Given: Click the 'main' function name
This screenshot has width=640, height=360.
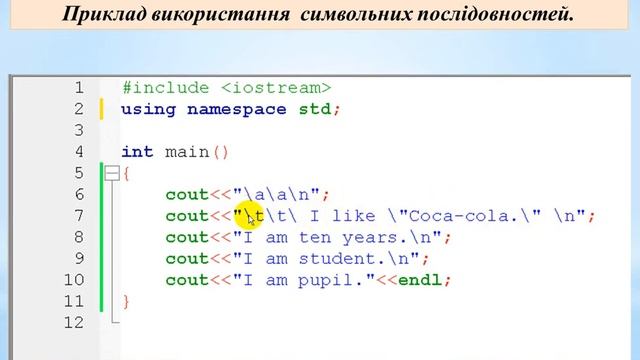Looking at the screenshot, I should pyautogui.click(x=187, y=152).
